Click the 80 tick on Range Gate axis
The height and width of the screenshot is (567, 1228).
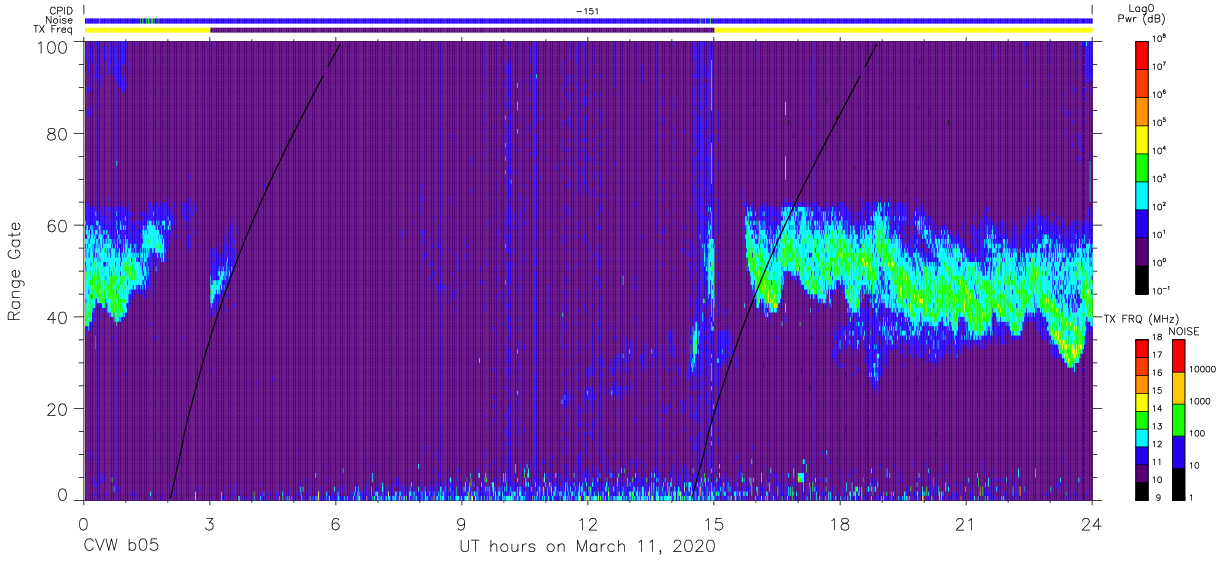click(x=56, y=132)
